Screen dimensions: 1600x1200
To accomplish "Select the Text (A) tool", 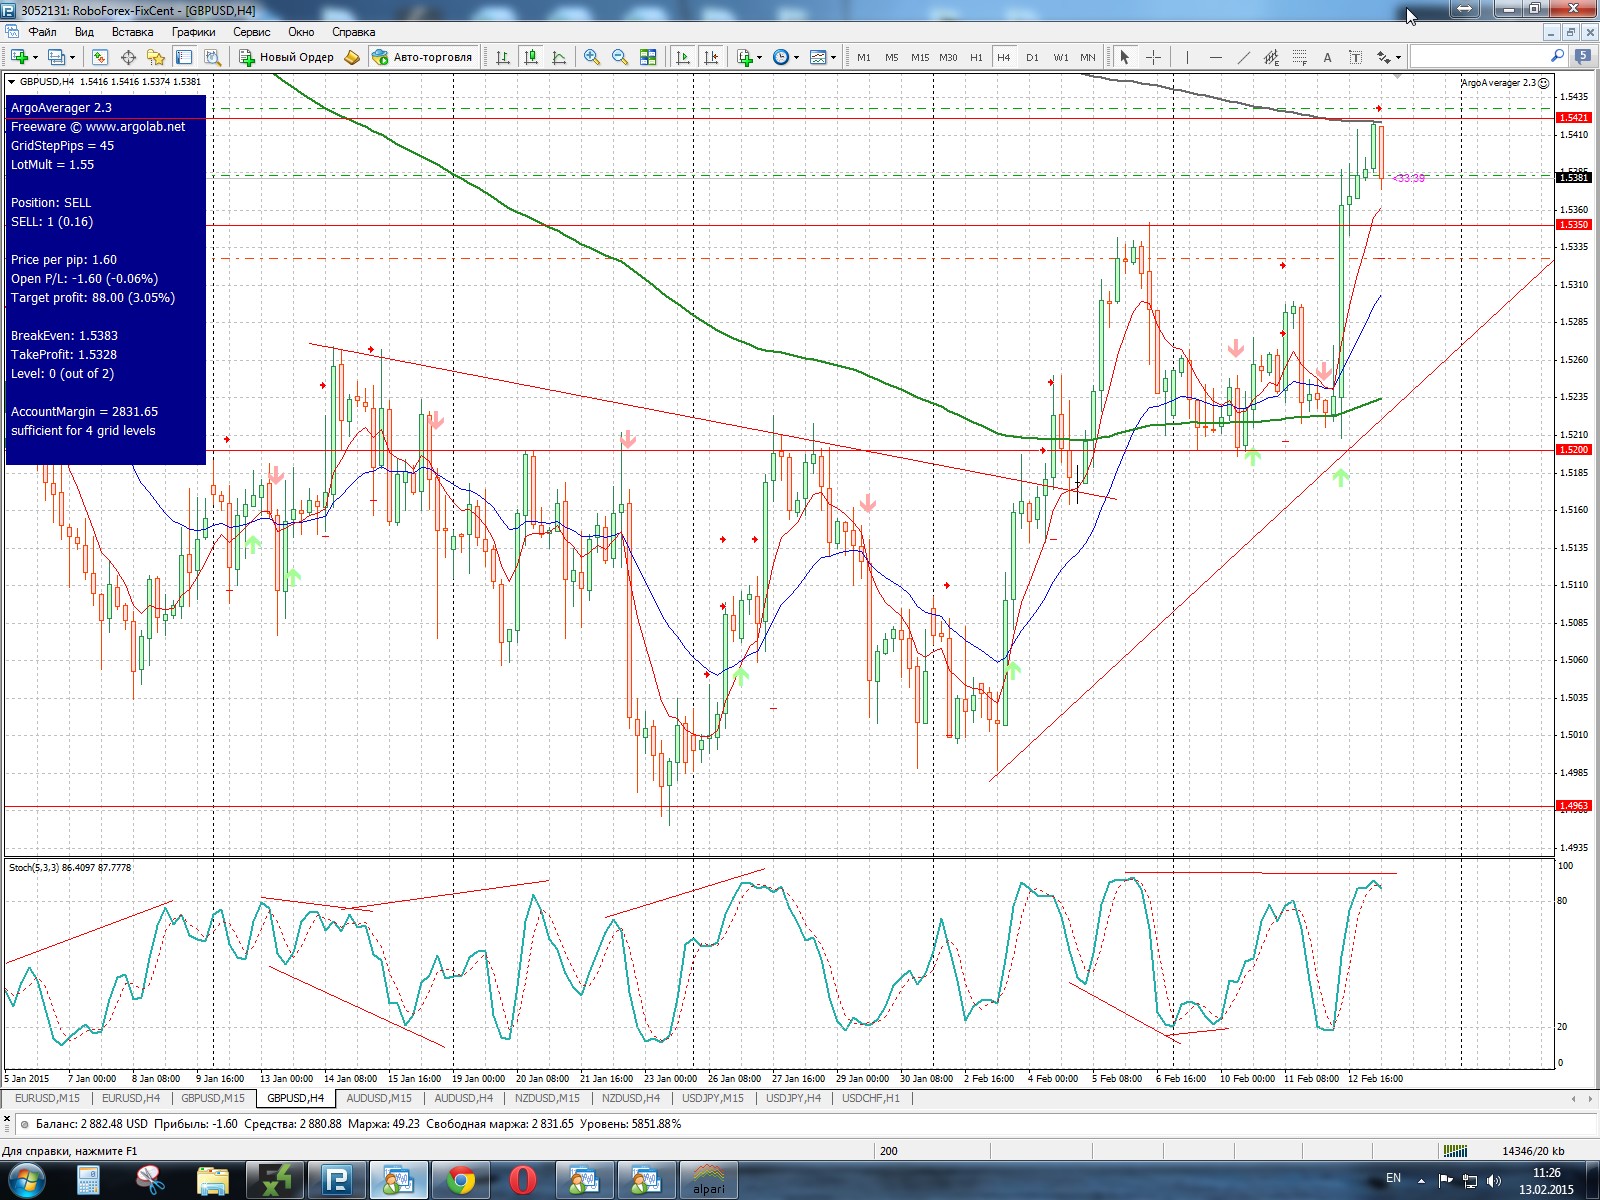I will [x=1327, y=57].
